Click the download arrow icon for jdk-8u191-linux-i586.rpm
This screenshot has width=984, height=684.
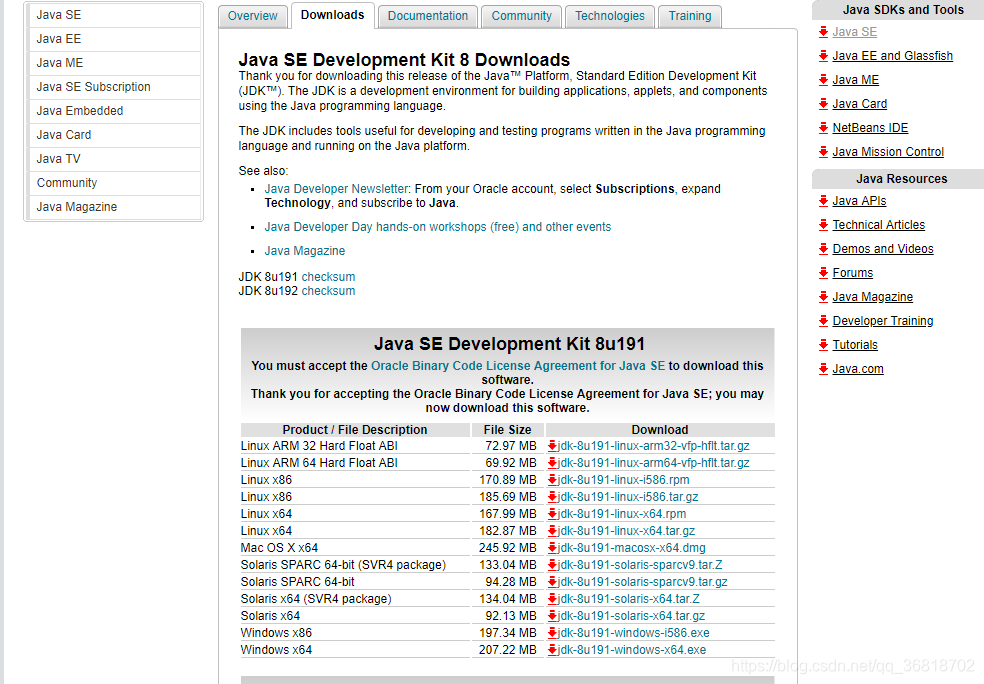tap(552, 480)
